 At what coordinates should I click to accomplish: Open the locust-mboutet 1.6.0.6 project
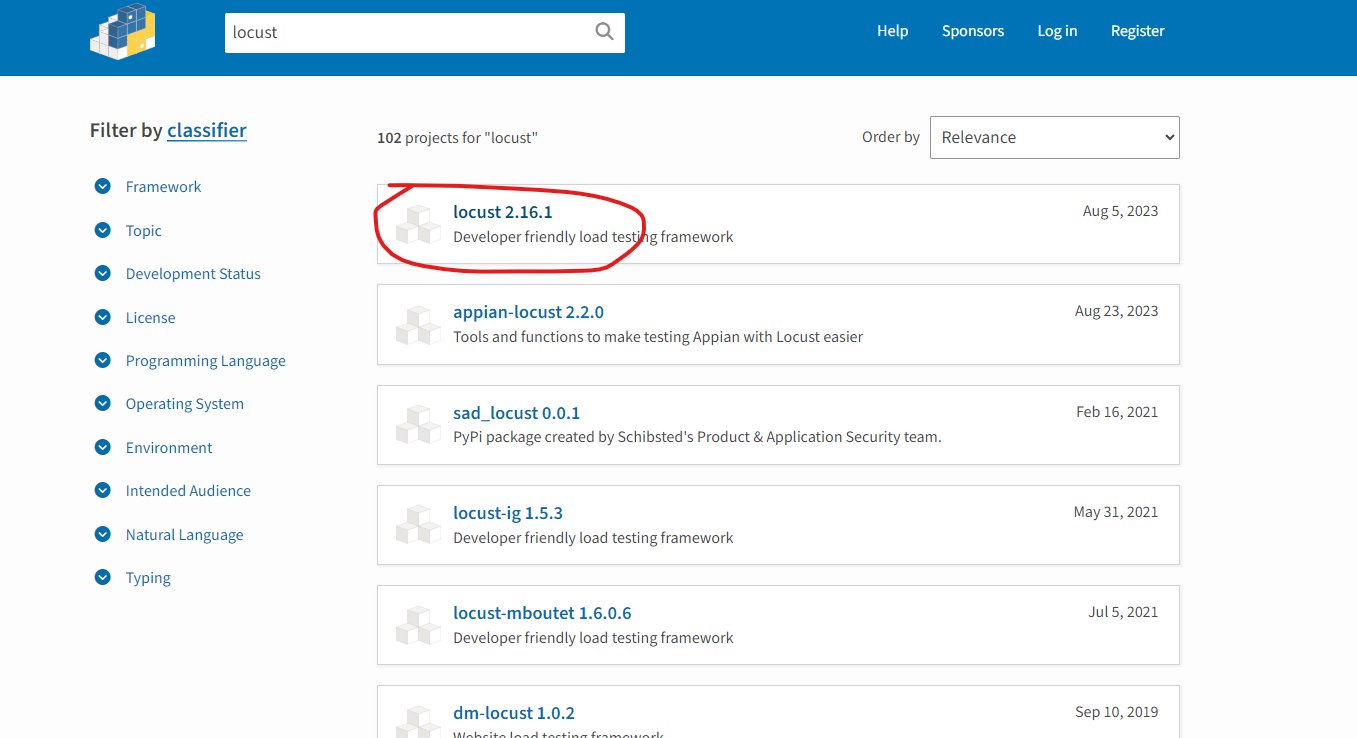click(542, 613)
